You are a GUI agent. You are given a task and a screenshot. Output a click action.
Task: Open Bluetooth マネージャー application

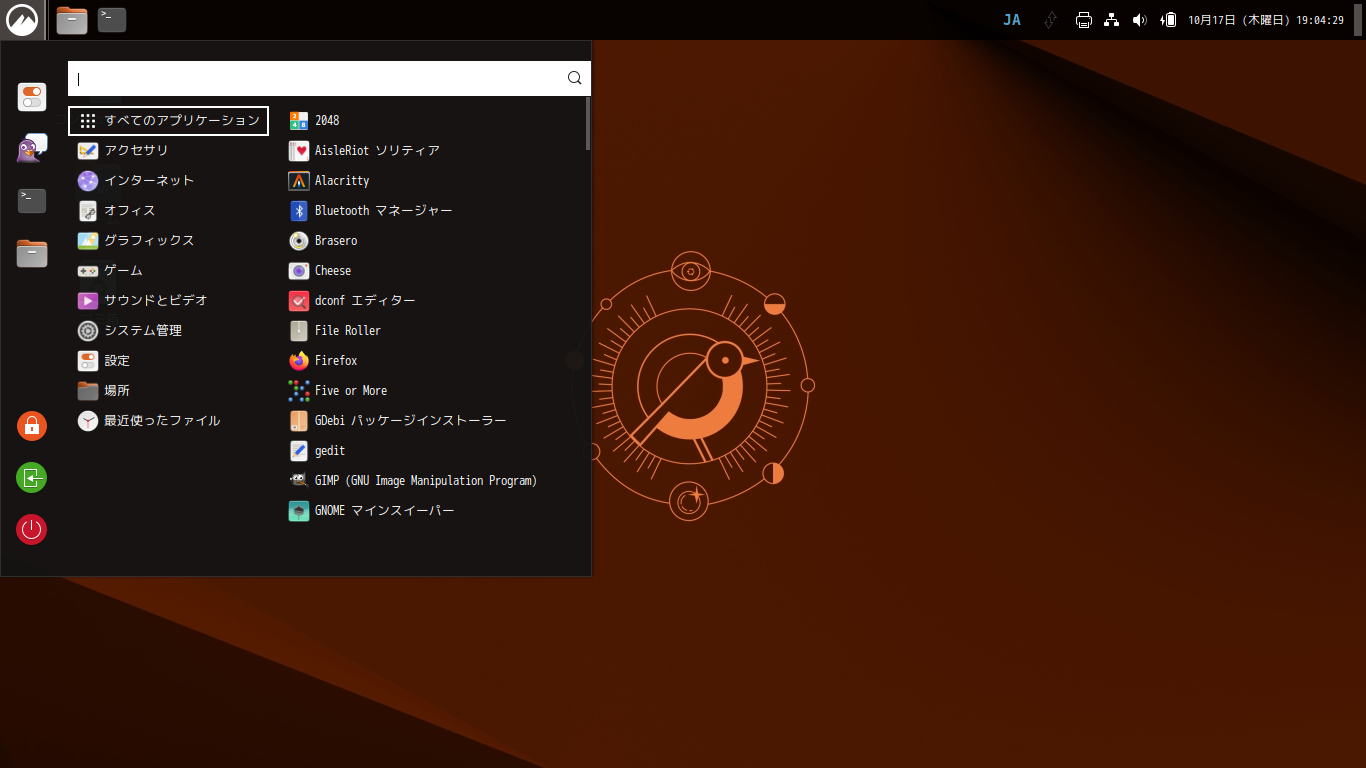pos(383,211)
